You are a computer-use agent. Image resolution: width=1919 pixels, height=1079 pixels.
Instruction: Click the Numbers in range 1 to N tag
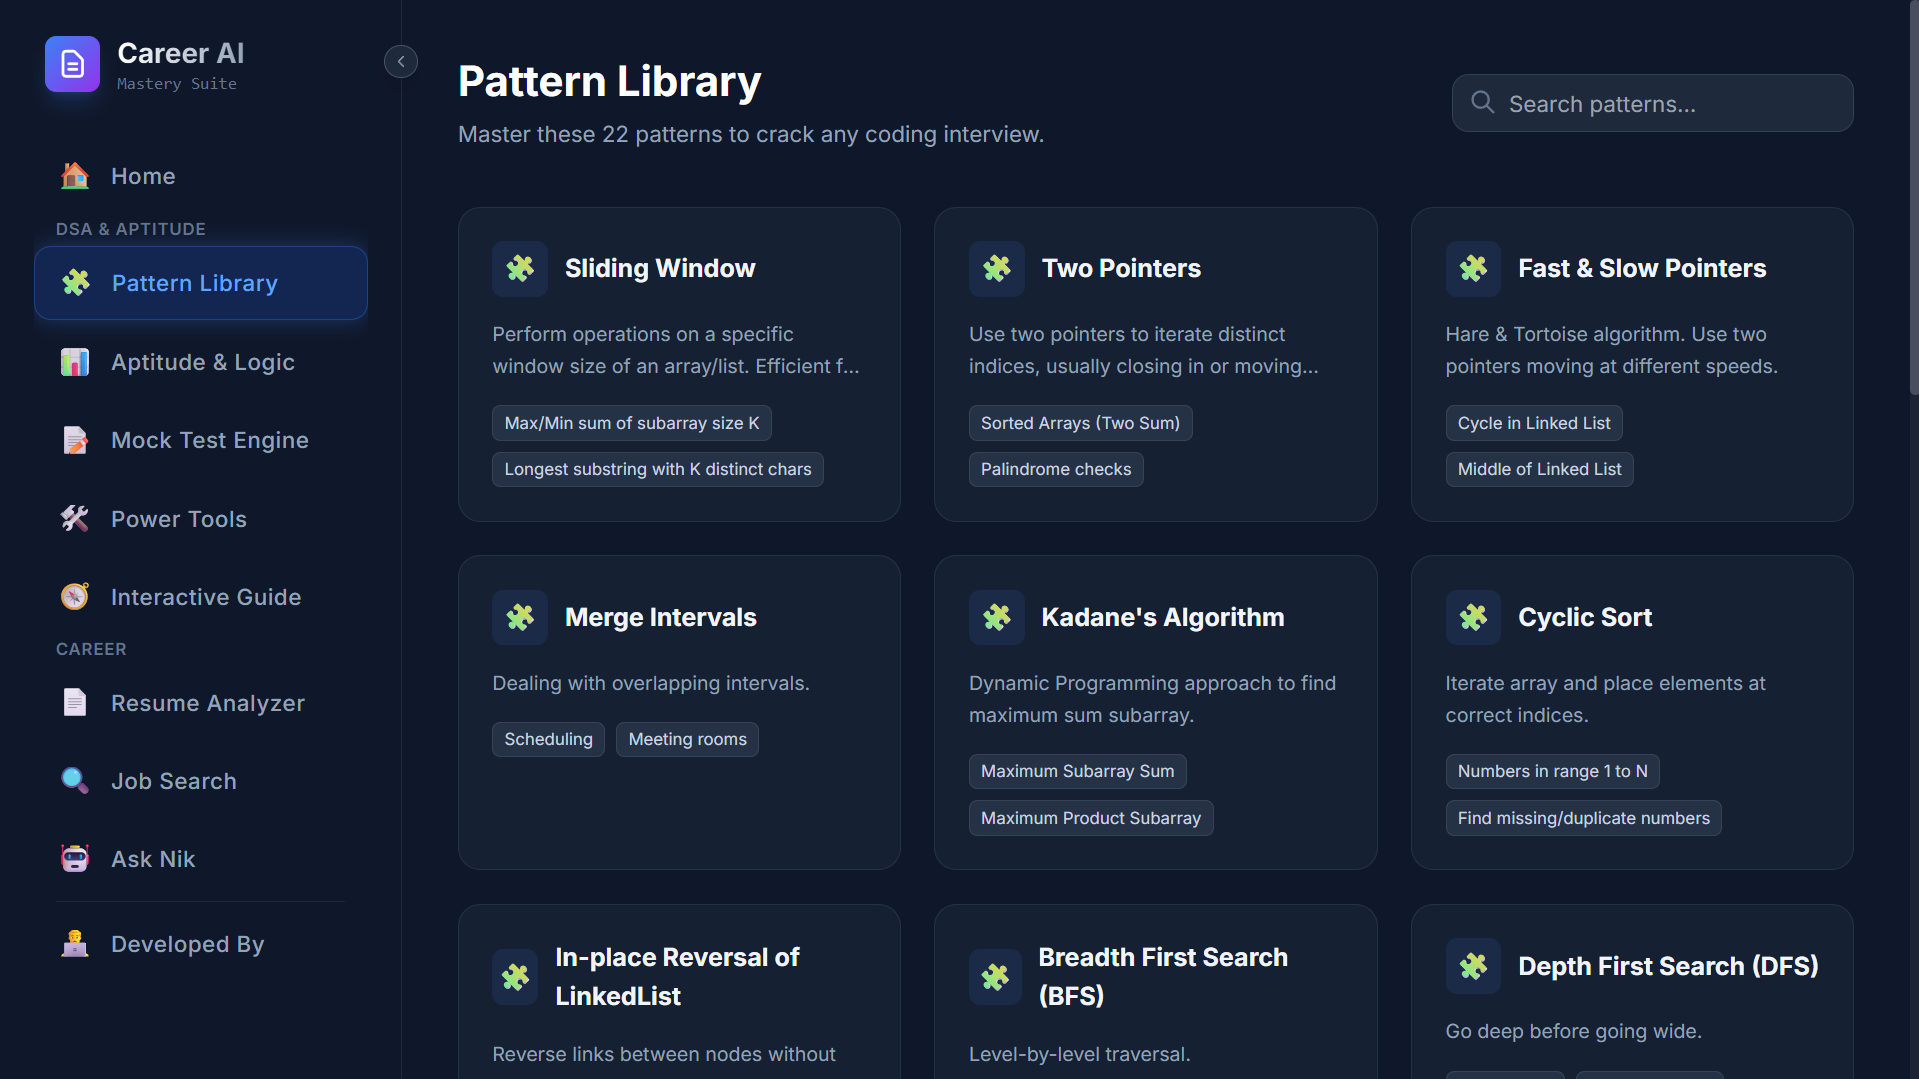tap(1551, 771)
